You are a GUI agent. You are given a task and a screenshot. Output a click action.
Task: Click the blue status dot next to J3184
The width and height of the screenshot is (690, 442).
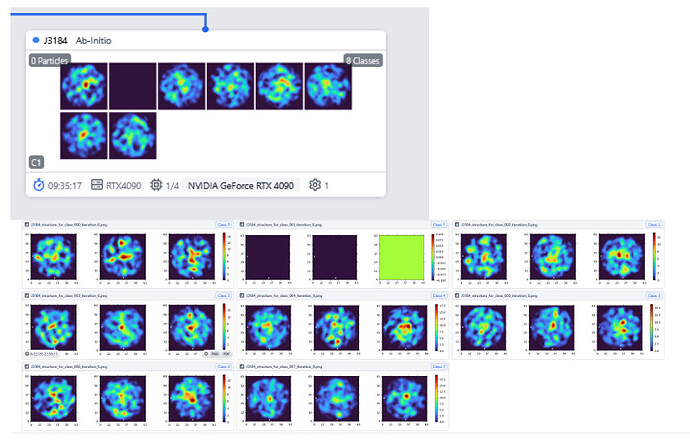pyautogui.click(x=36, y=40)
